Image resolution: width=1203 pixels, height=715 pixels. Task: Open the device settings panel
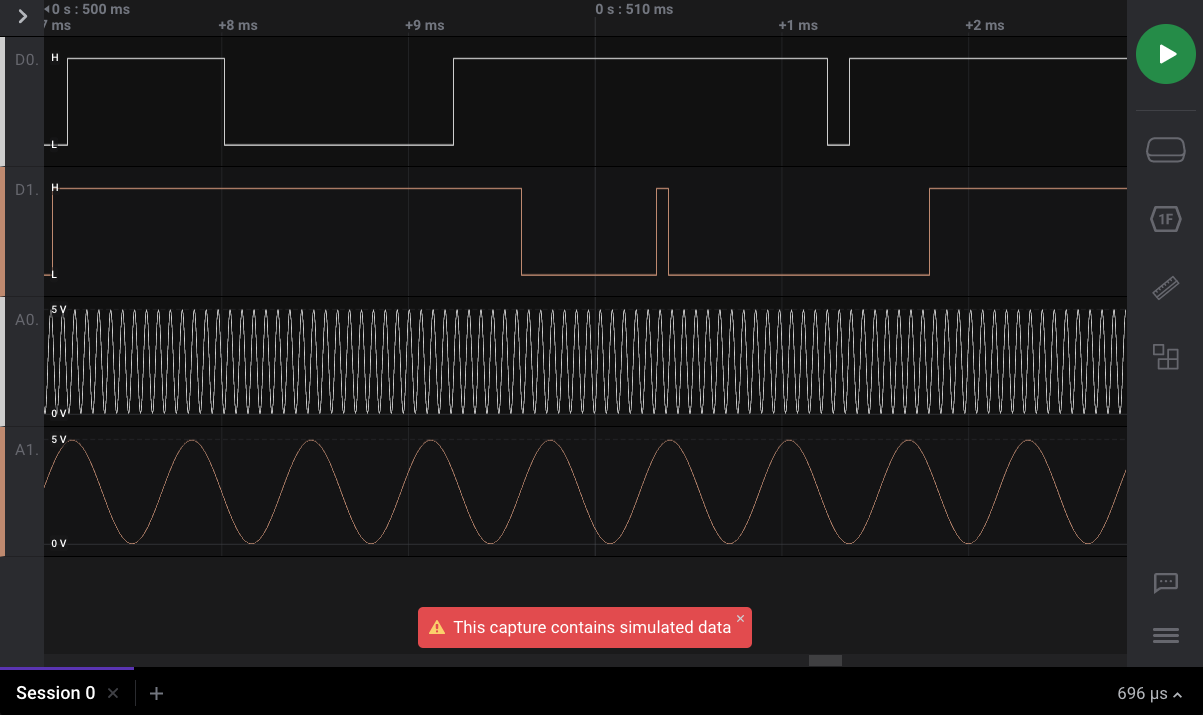[1165, 149]
